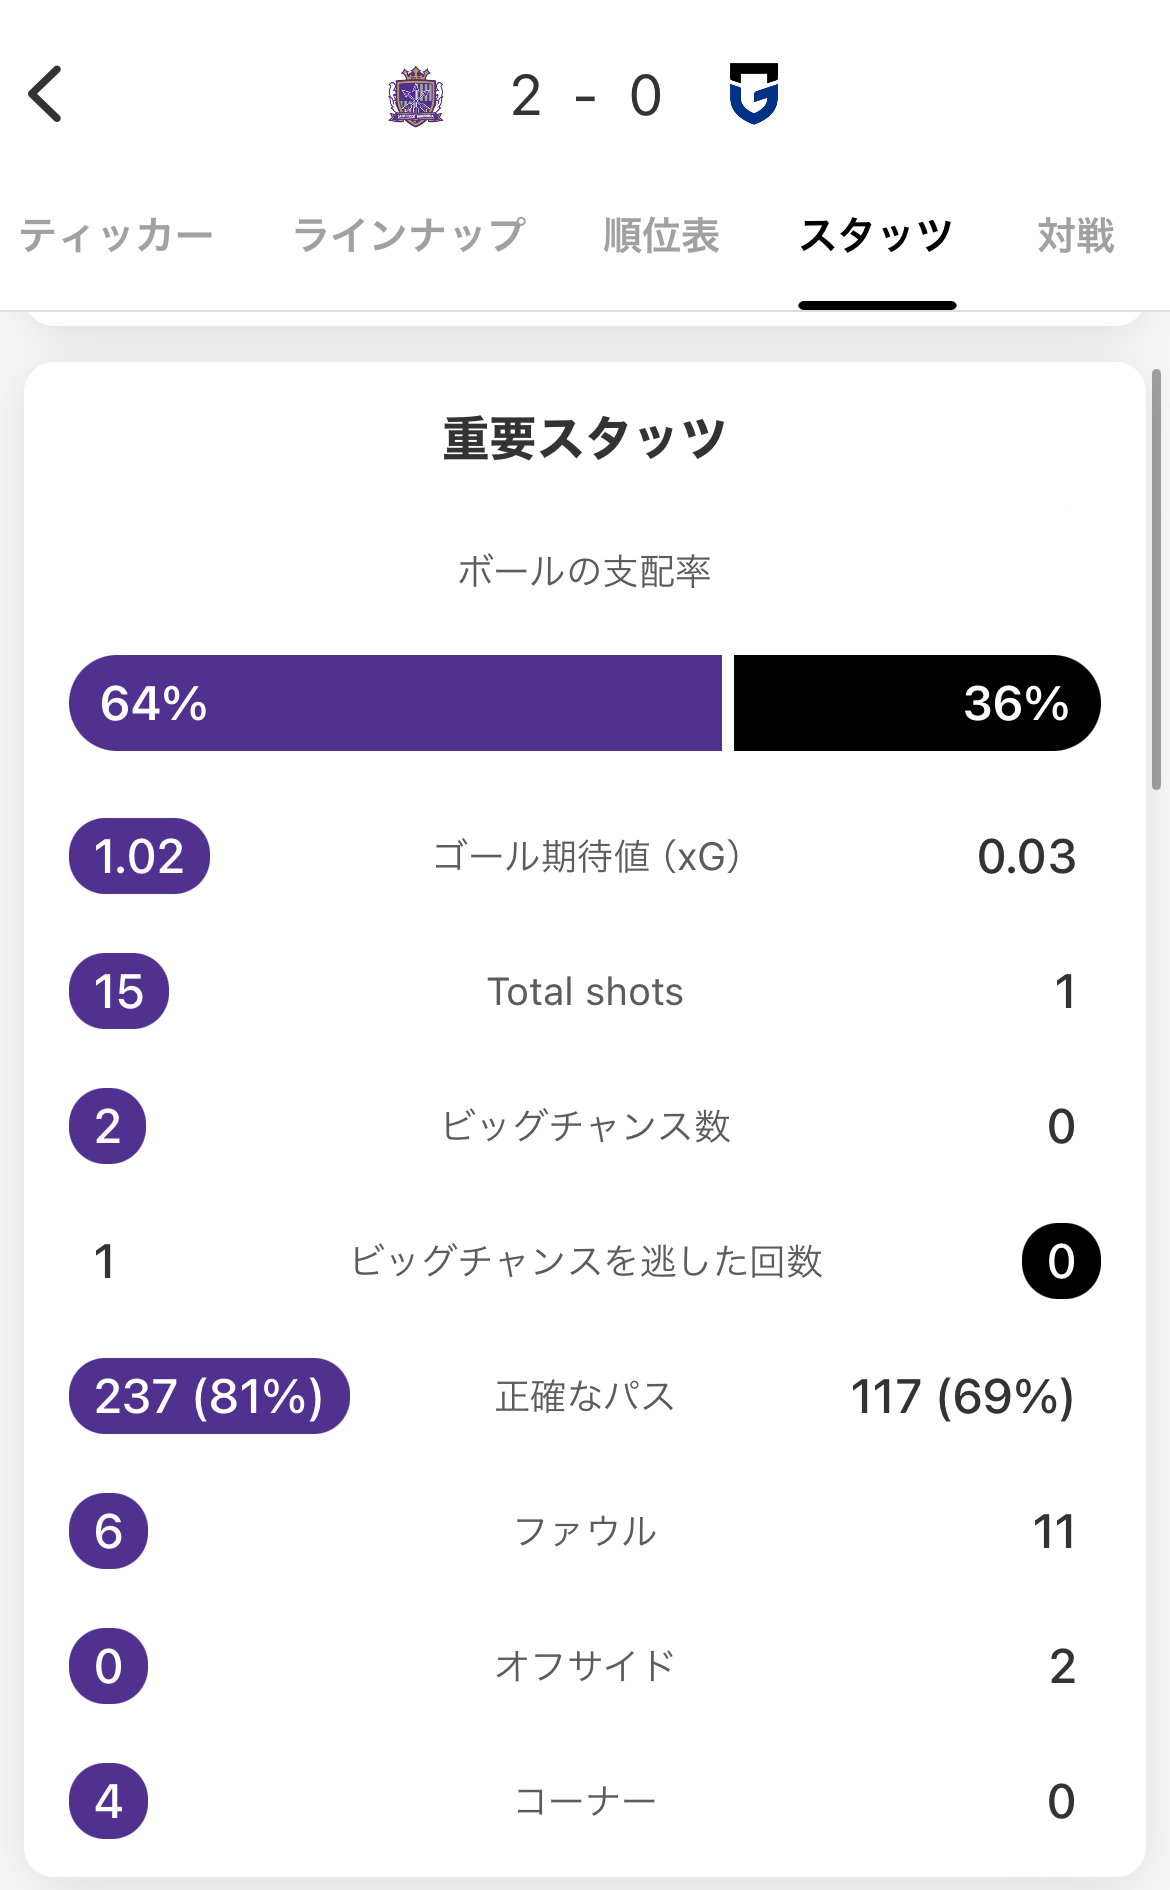Viewport: 1170px width, 1890px height.
Task: Click the black 0 missed chances badge
Action: point(1061,1261)
